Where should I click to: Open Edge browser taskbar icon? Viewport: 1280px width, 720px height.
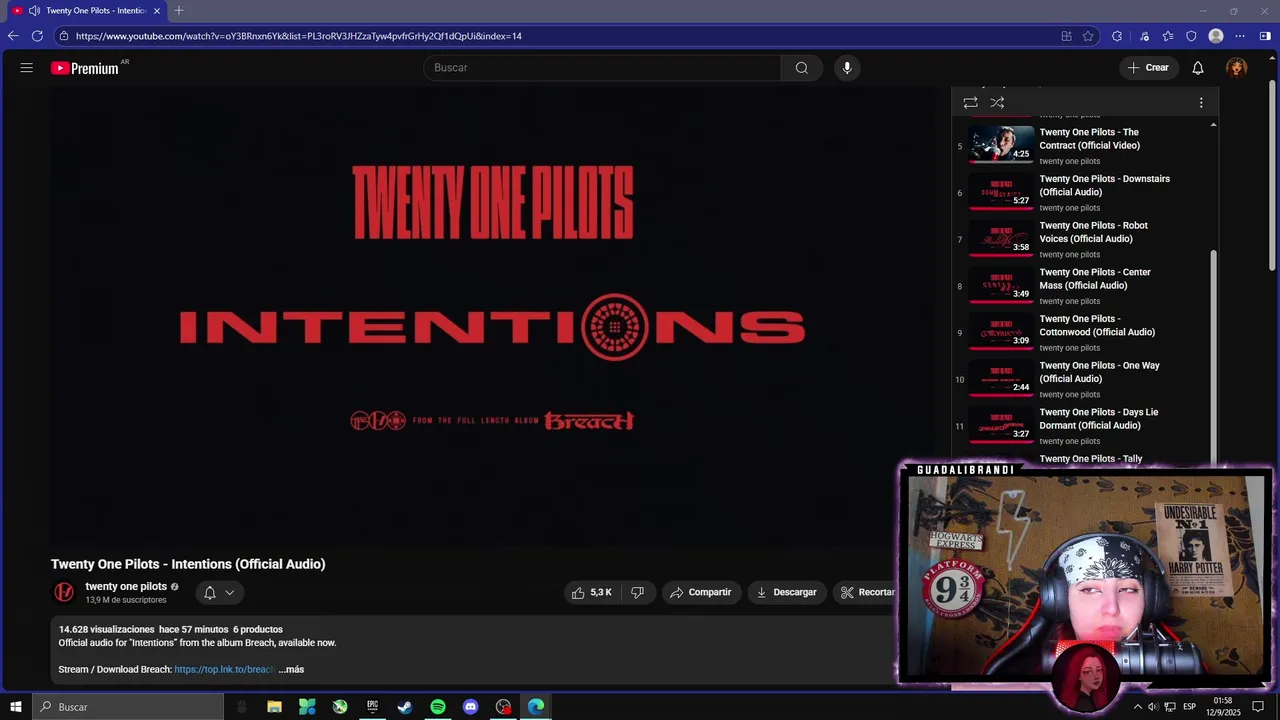pyautogui.click(x=536, y=707)
